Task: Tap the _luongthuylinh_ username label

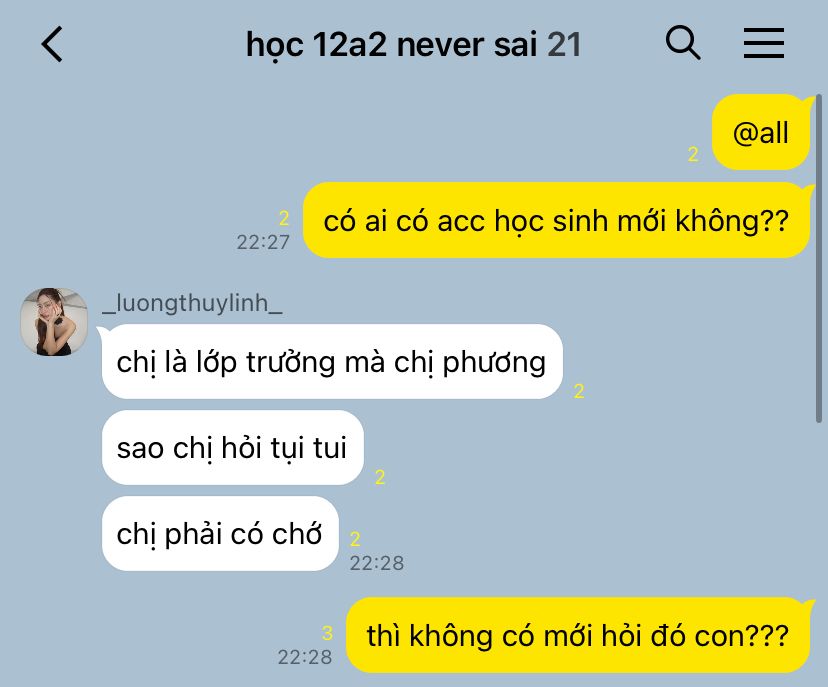Action: 192,303
